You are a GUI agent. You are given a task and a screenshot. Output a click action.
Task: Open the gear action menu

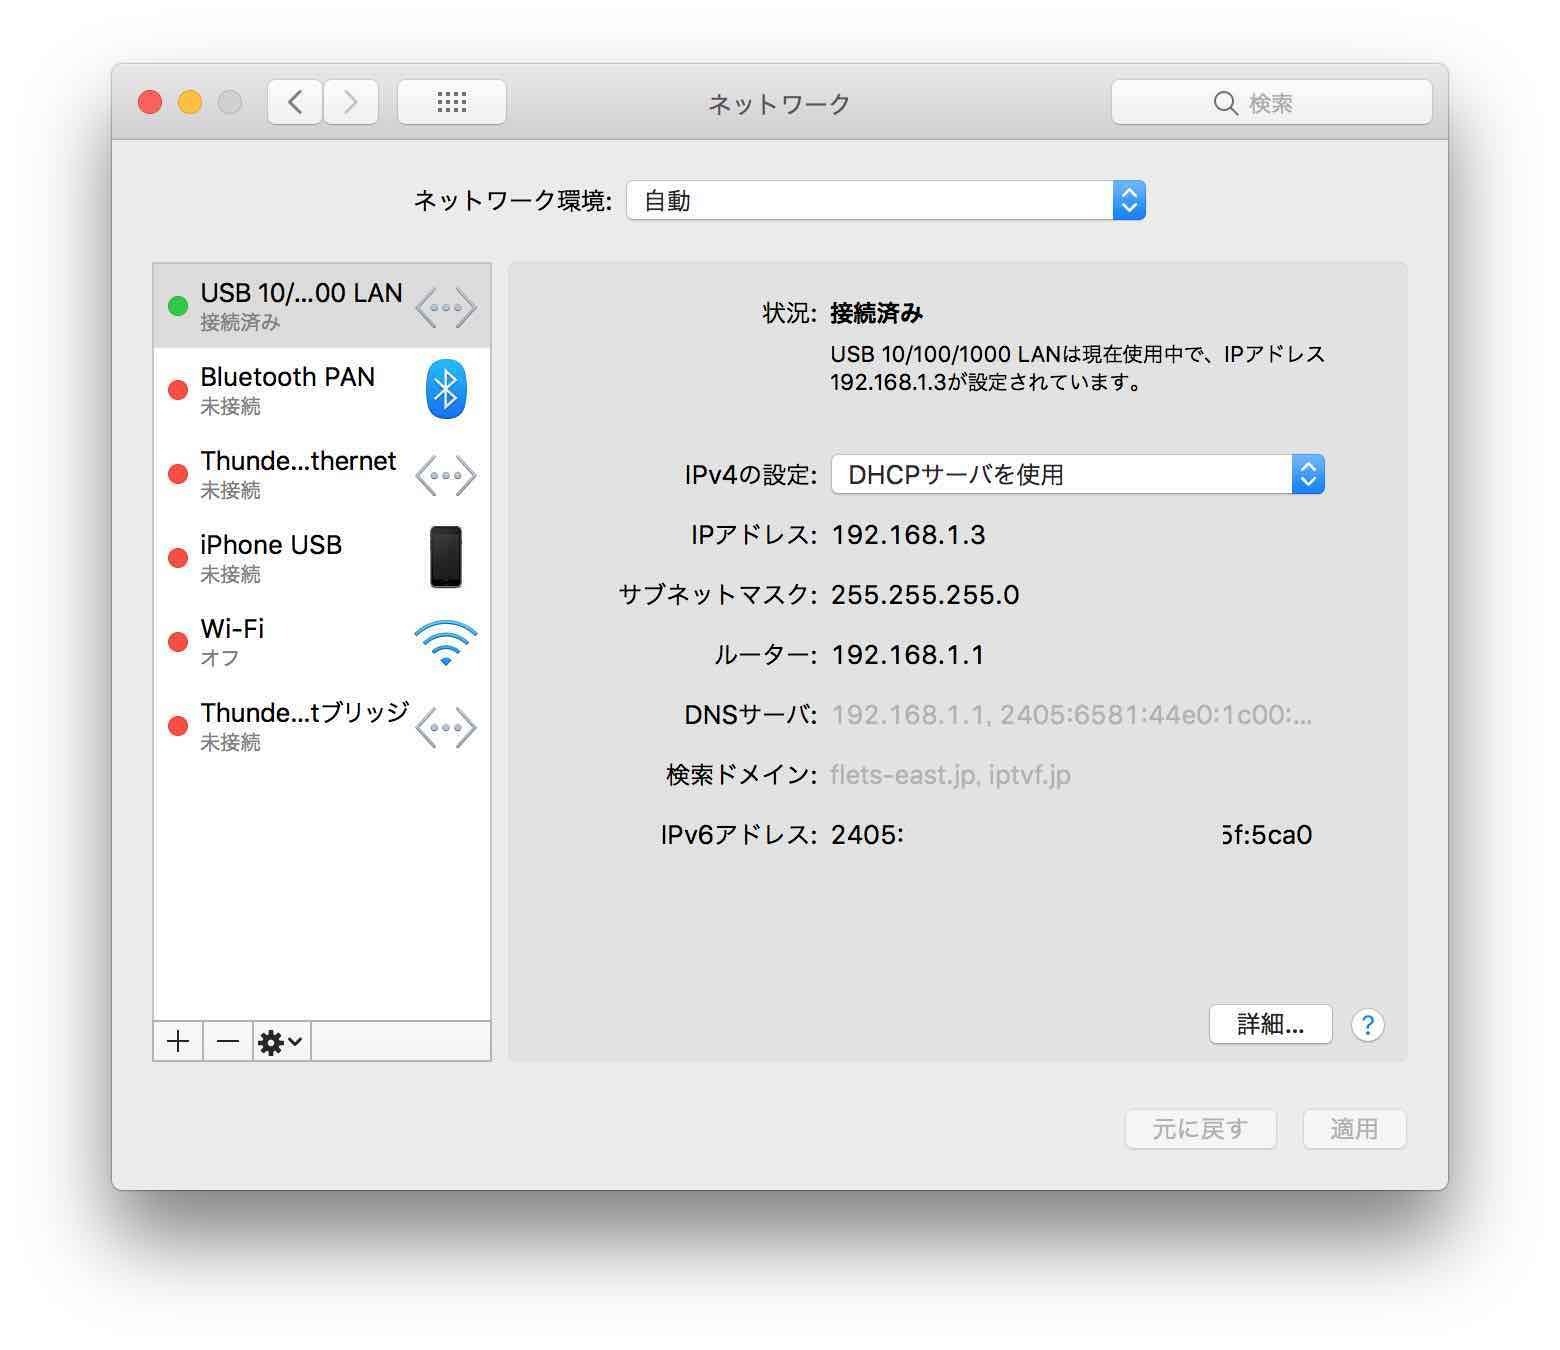click(x=281, y=1041)
